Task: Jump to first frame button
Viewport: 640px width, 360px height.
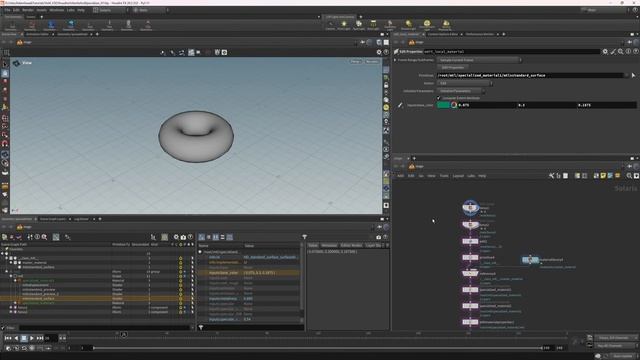Action: (8, 338)
